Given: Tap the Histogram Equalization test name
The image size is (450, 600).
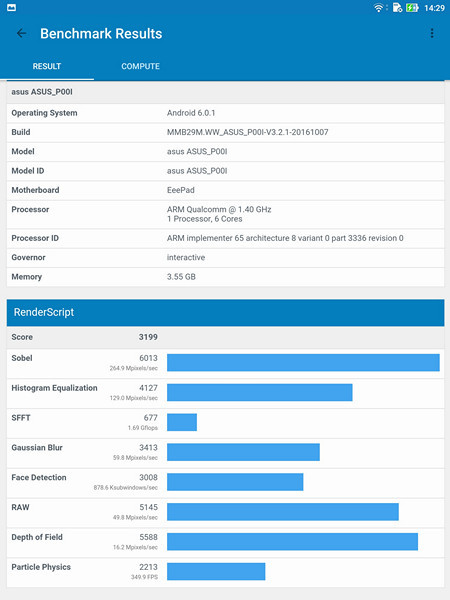Looking at the screenshot, I should tap(54, 388).
